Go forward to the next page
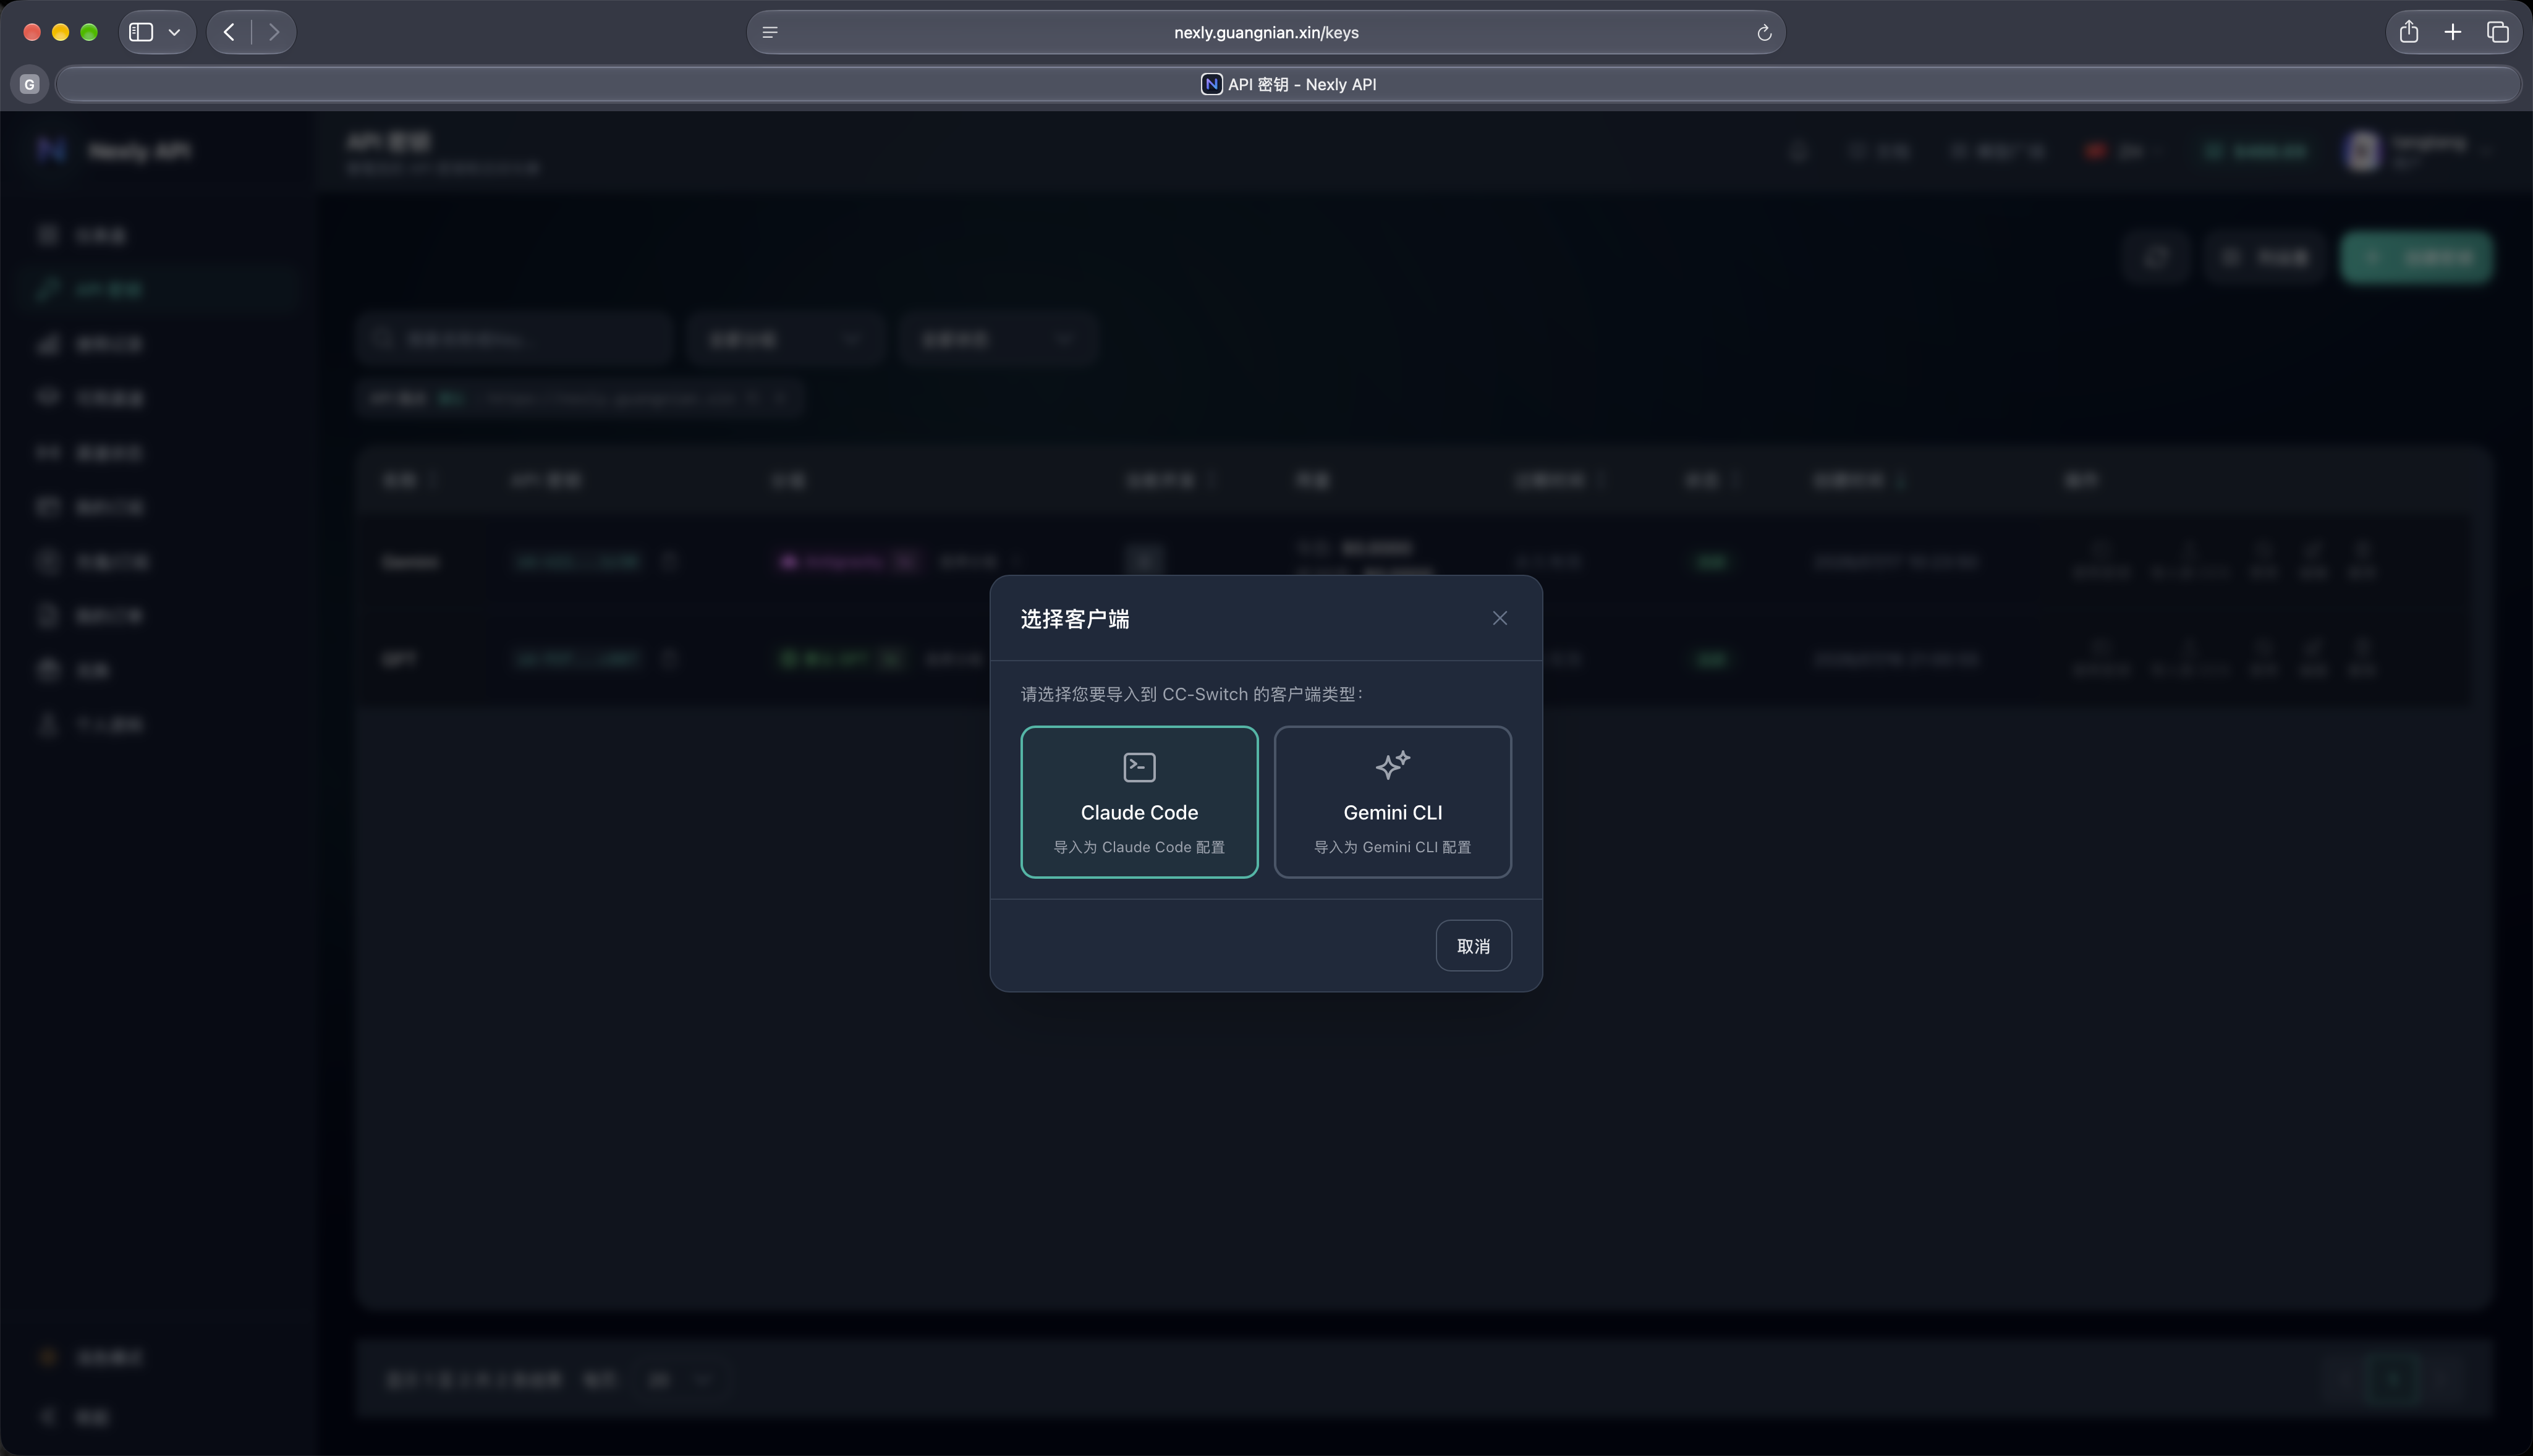The width and height of the screenshot is (2533, 1456). [x=274, y=32]
